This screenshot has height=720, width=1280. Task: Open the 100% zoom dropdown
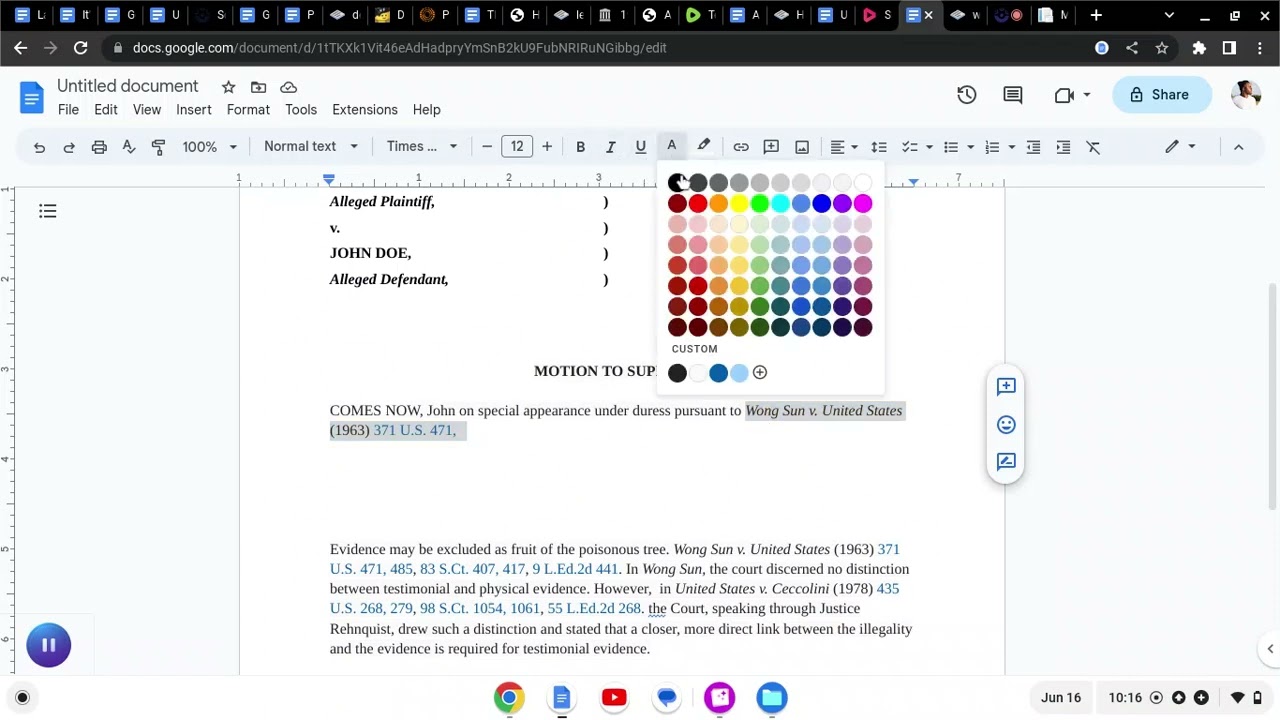point(209,147)
